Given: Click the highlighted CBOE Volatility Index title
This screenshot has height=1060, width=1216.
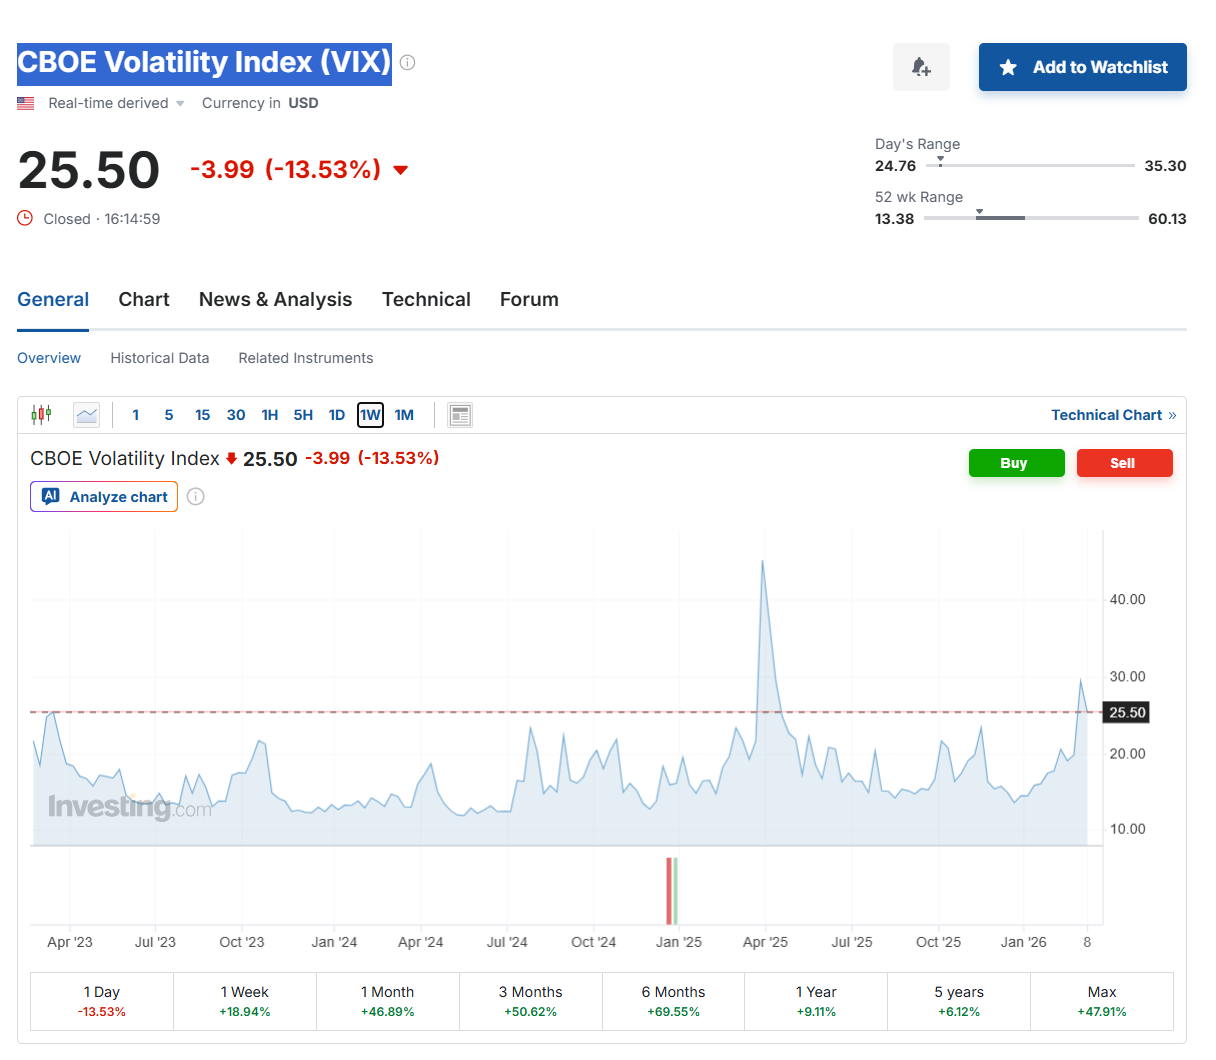Looking at the screenshot, I should [204, 62].
